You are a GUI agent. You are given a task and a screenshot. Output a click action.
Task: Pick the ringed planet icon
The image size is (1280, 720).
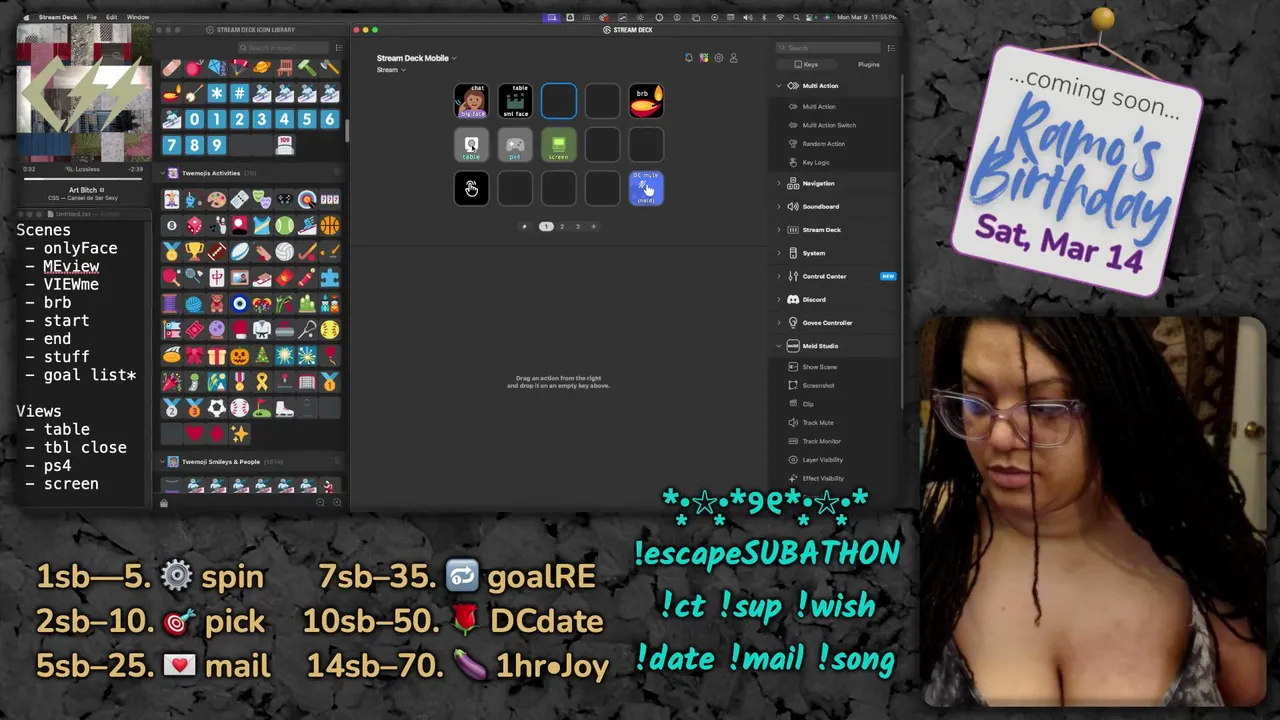tap(262, 67)
